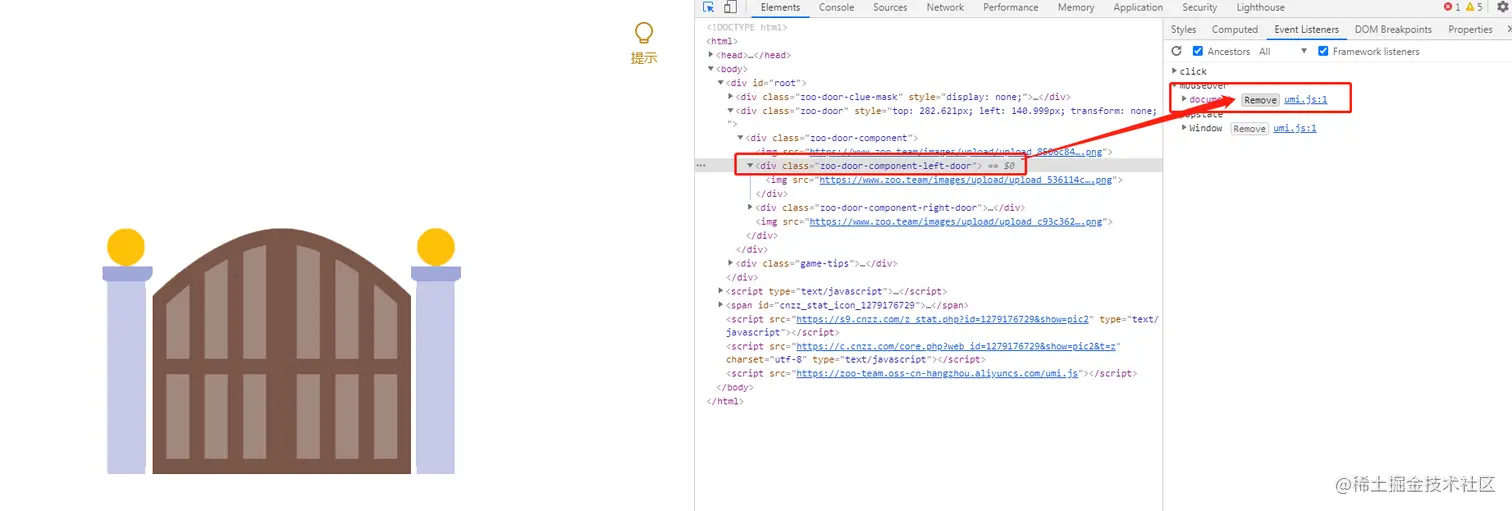Select the inspect element picker icon
This screenshot has height=511, width=1512.
[709, 7]
